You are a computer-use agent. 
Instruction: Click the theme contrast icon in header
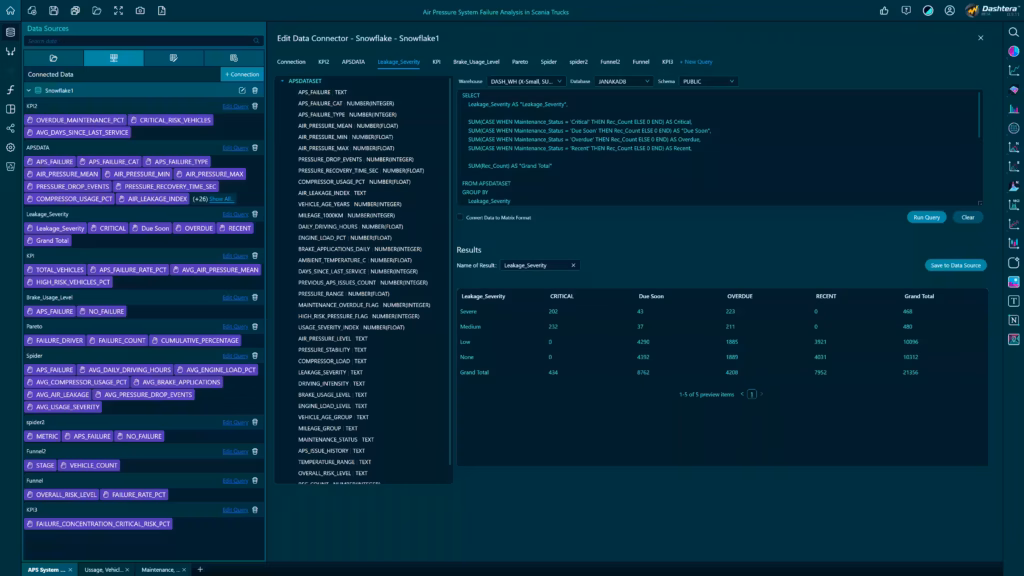[x=928, y=10]
